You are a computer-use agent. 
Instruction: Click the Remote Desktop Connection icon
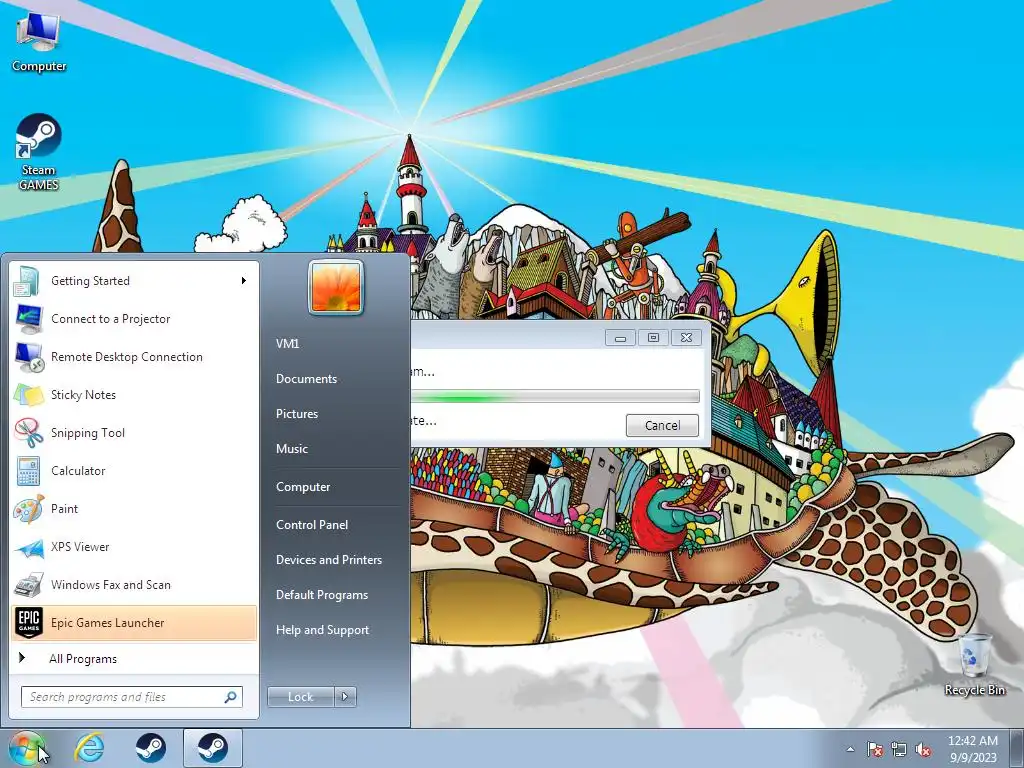point(28,357)
